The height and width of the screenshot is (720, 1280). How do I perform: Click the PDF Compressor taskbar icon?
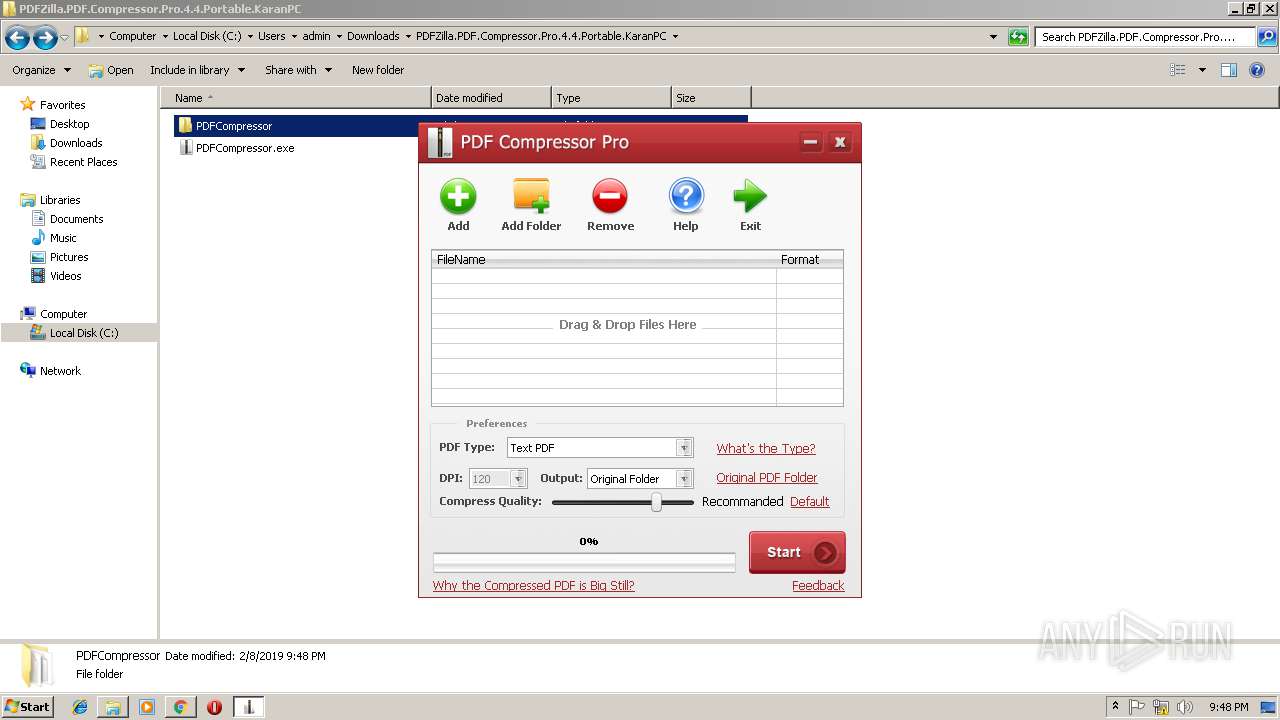tap(248, 707)
